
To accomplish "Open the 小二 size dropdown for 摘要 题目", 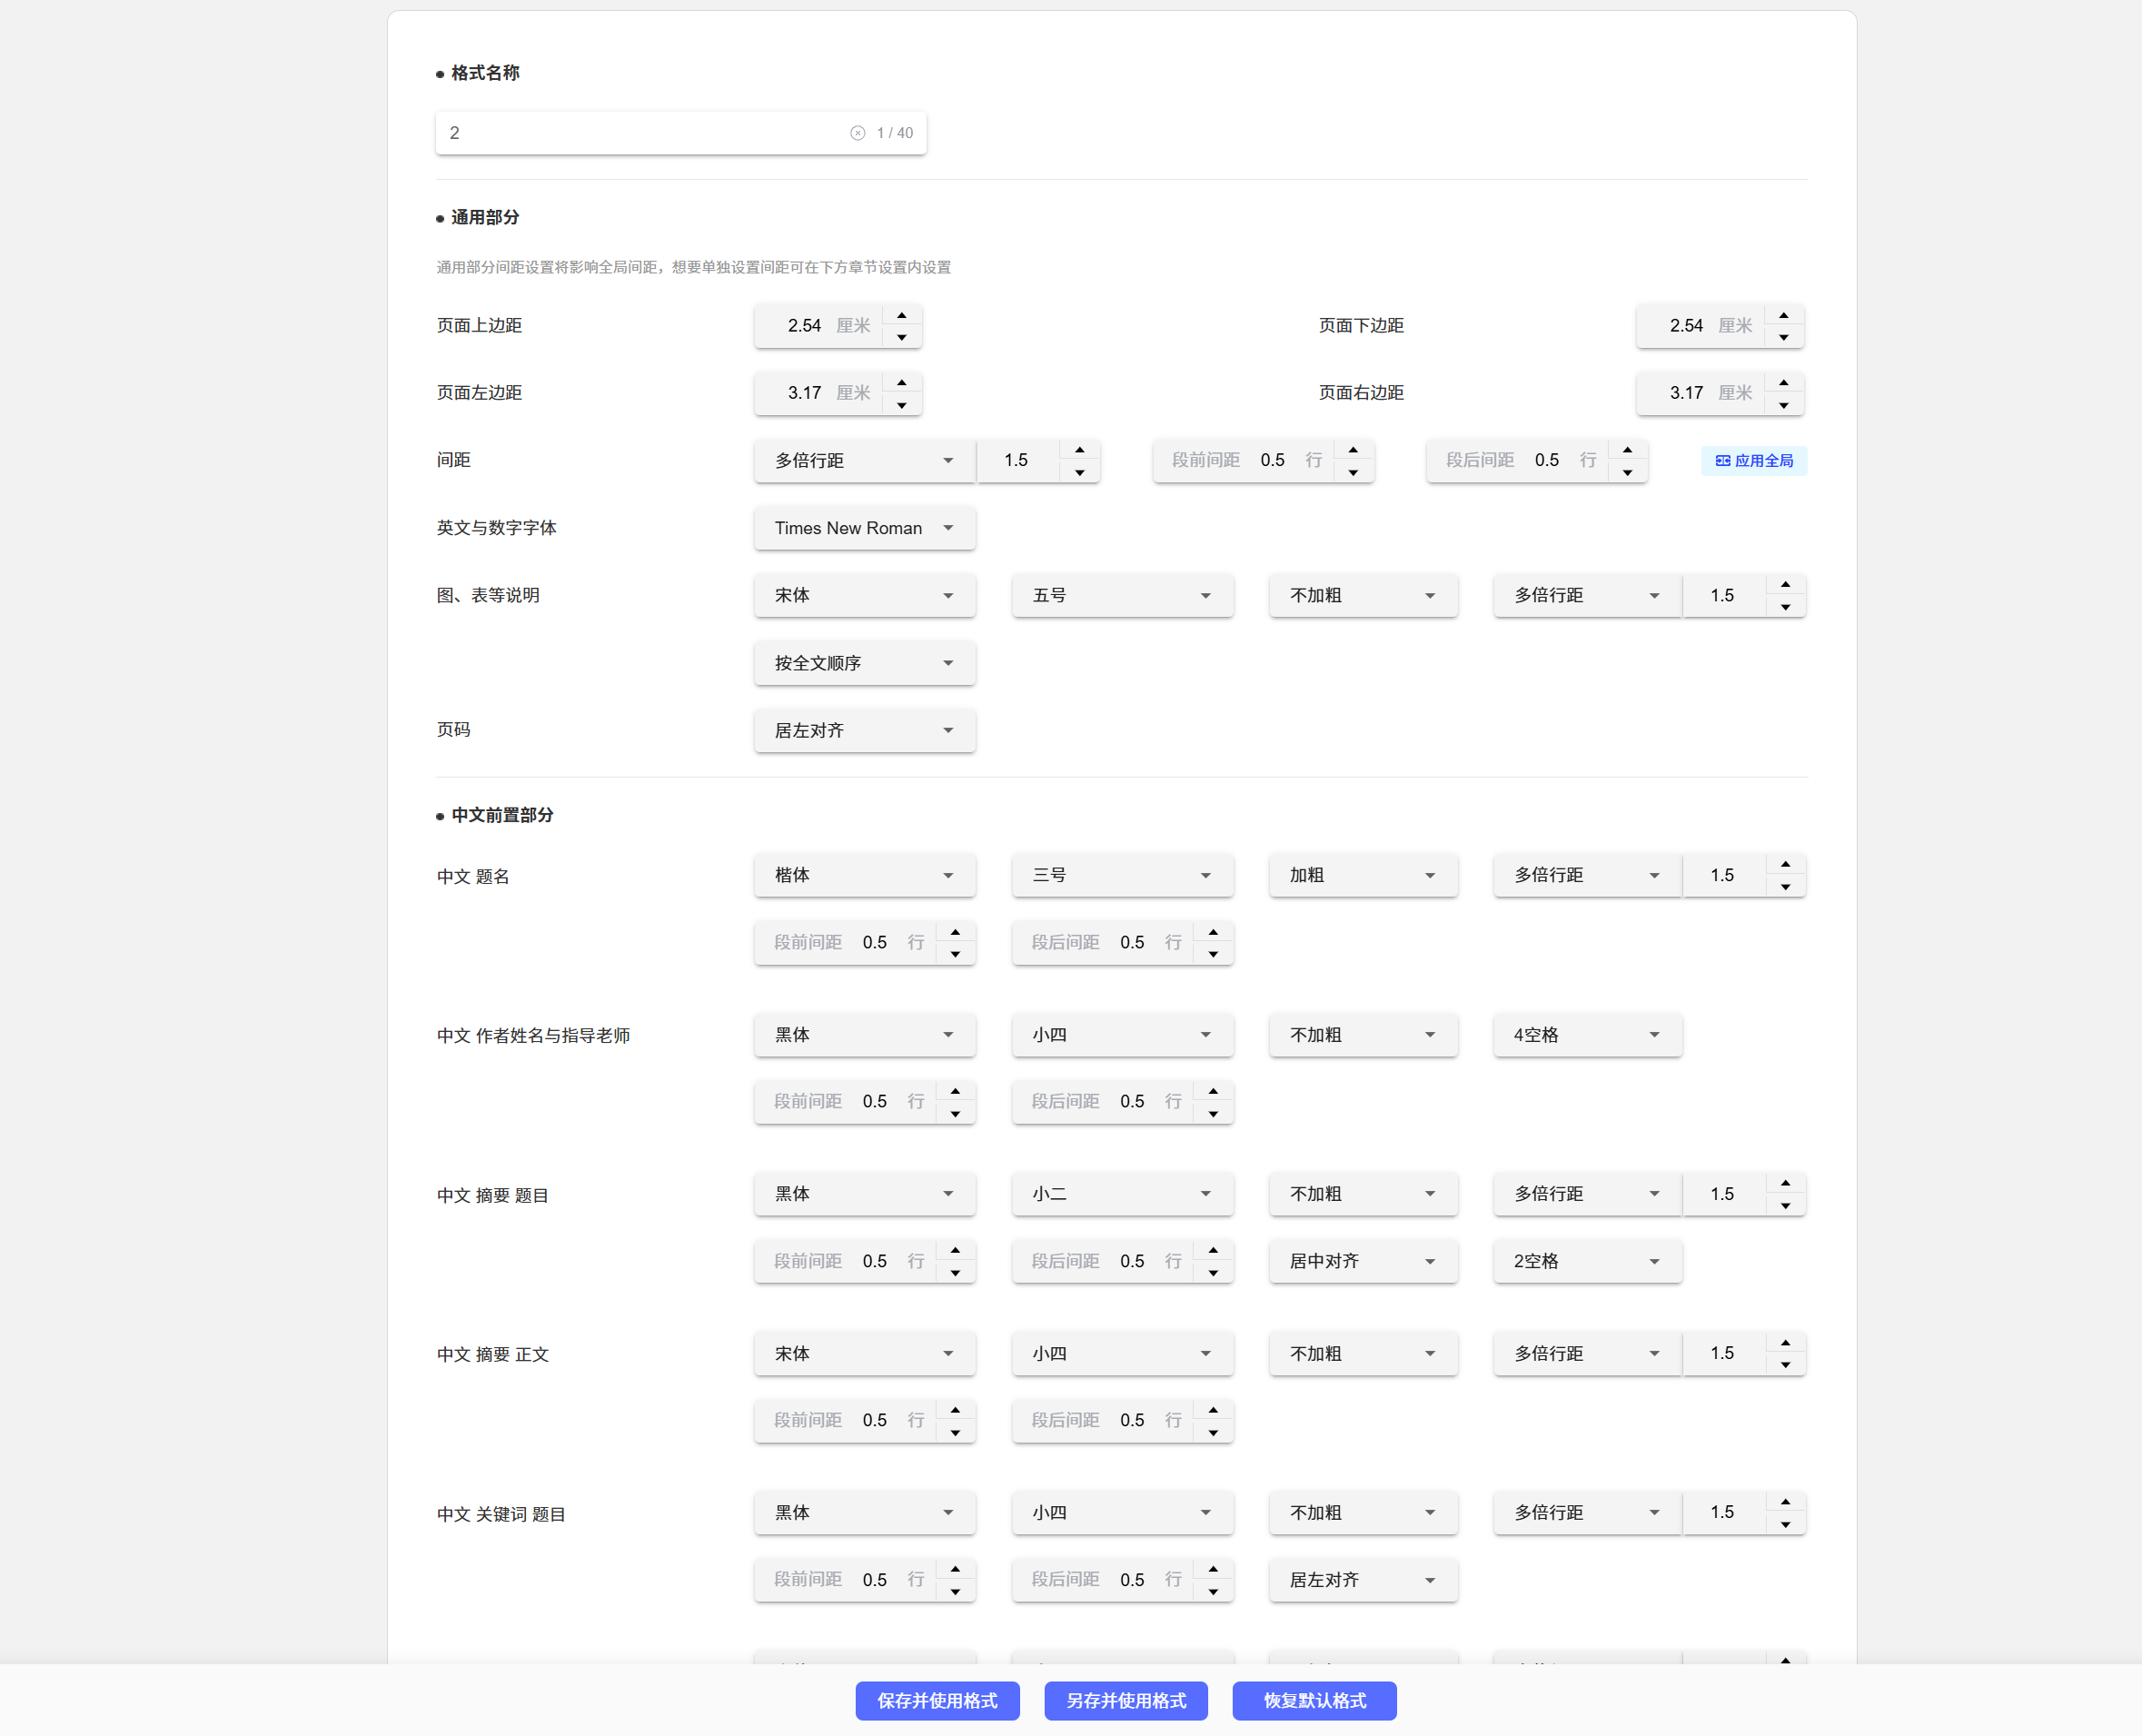I will [x=1121, y=1194].
